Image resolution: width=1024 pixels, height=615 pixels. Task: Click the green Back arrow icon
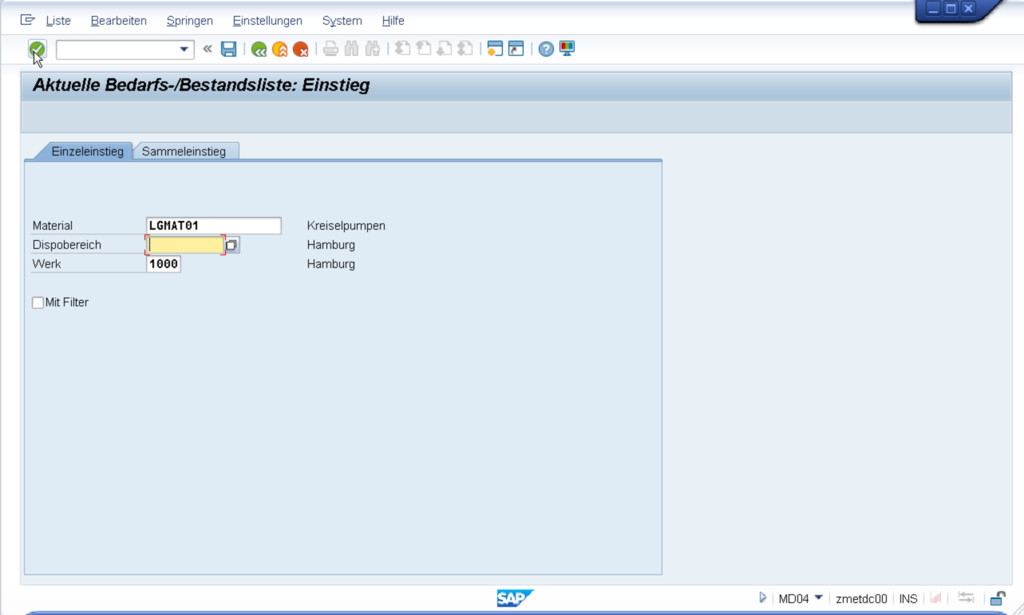(x=259, y=49)
